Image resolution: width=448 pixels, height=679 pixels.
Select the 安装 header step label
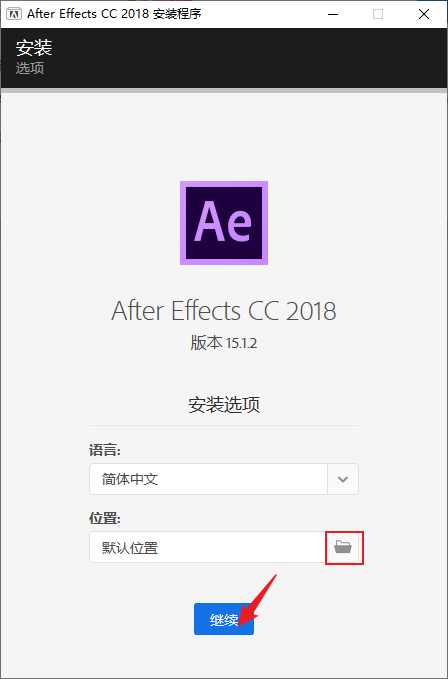[x=34, y=48]
